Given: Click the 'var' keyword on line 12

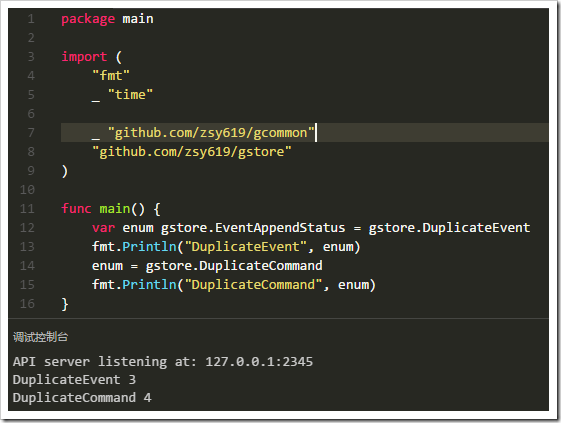Looking at the screenshot, I should pos(103,228).
